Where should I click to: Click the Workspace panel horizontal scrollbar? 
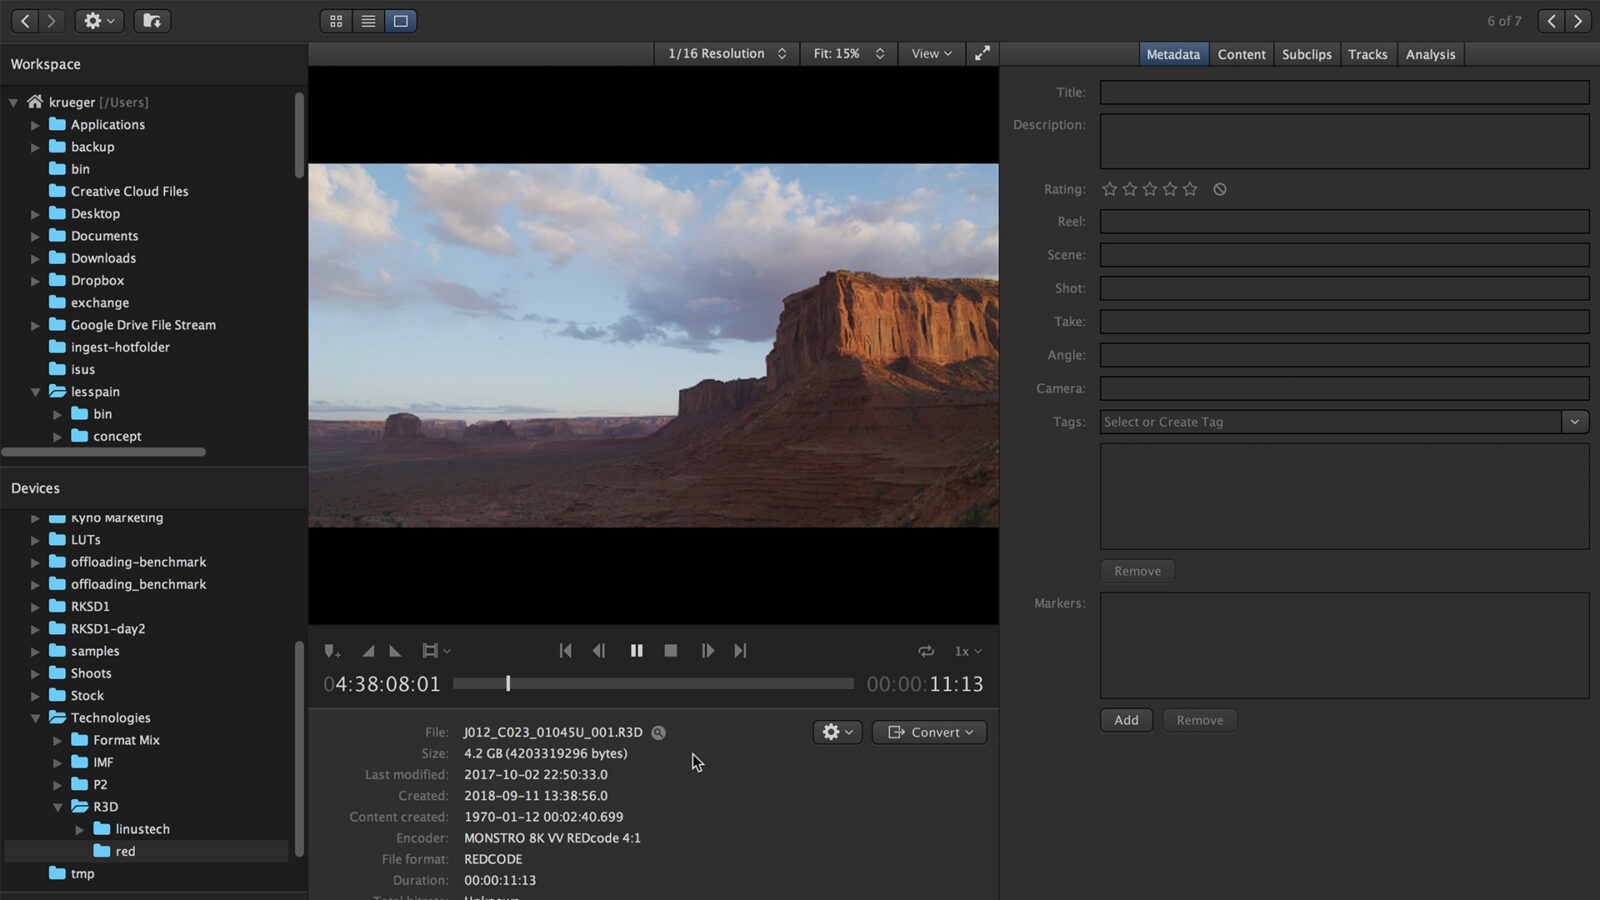pos(104,452)
